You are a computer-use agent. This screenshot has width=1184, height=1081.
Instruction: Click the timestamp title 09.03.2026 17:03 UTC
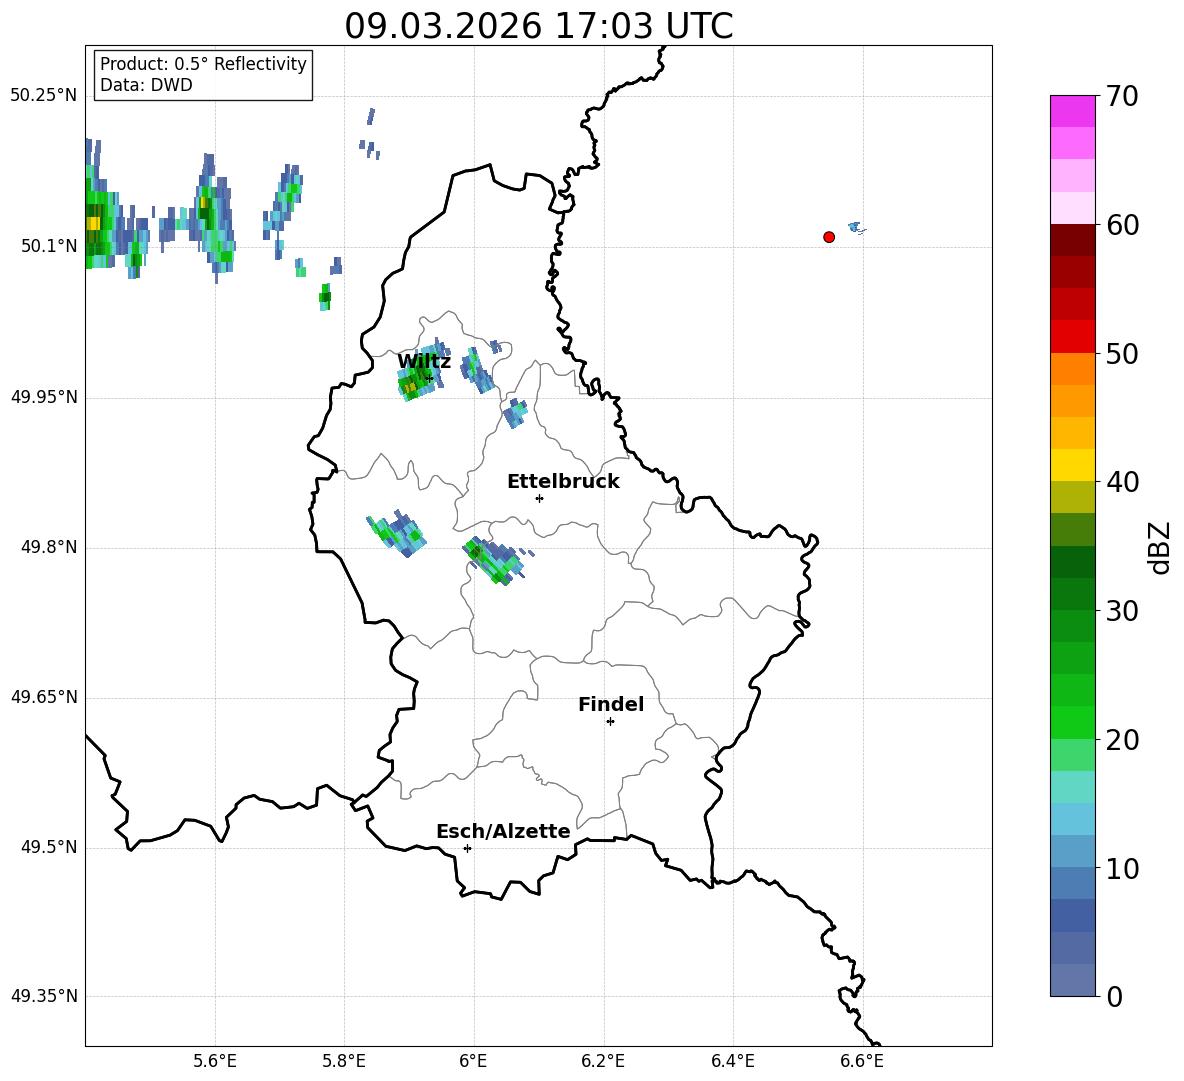click(x=538, y=26)
